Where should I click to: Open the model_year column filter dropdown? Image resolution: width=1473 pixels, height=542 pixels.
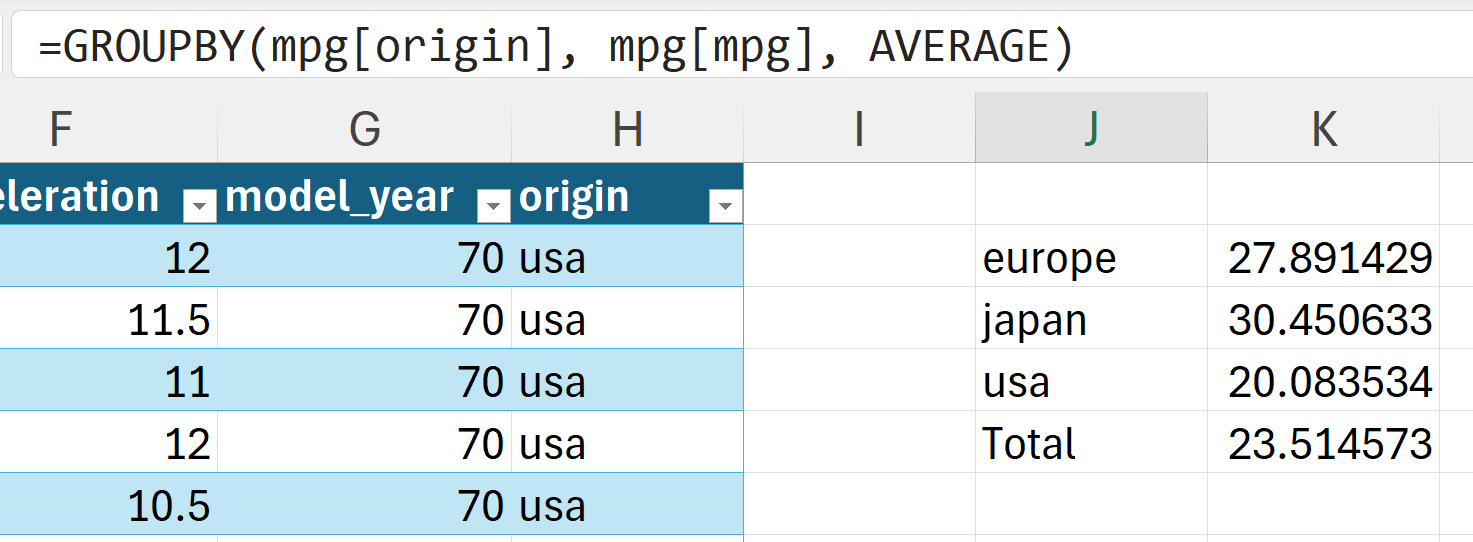[493, 206]
